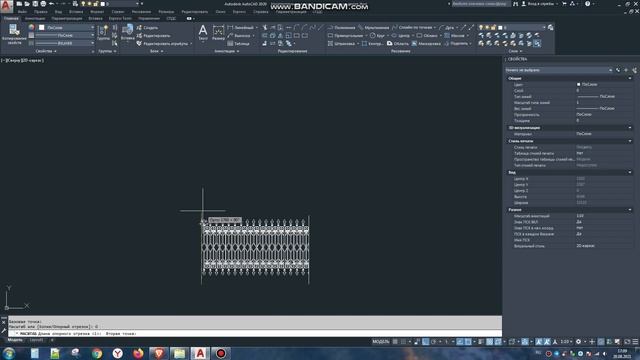Screen dimensions: 640x360
Task: Click the Customization menu icon at status bar end
Action: (x=635, y=342)
